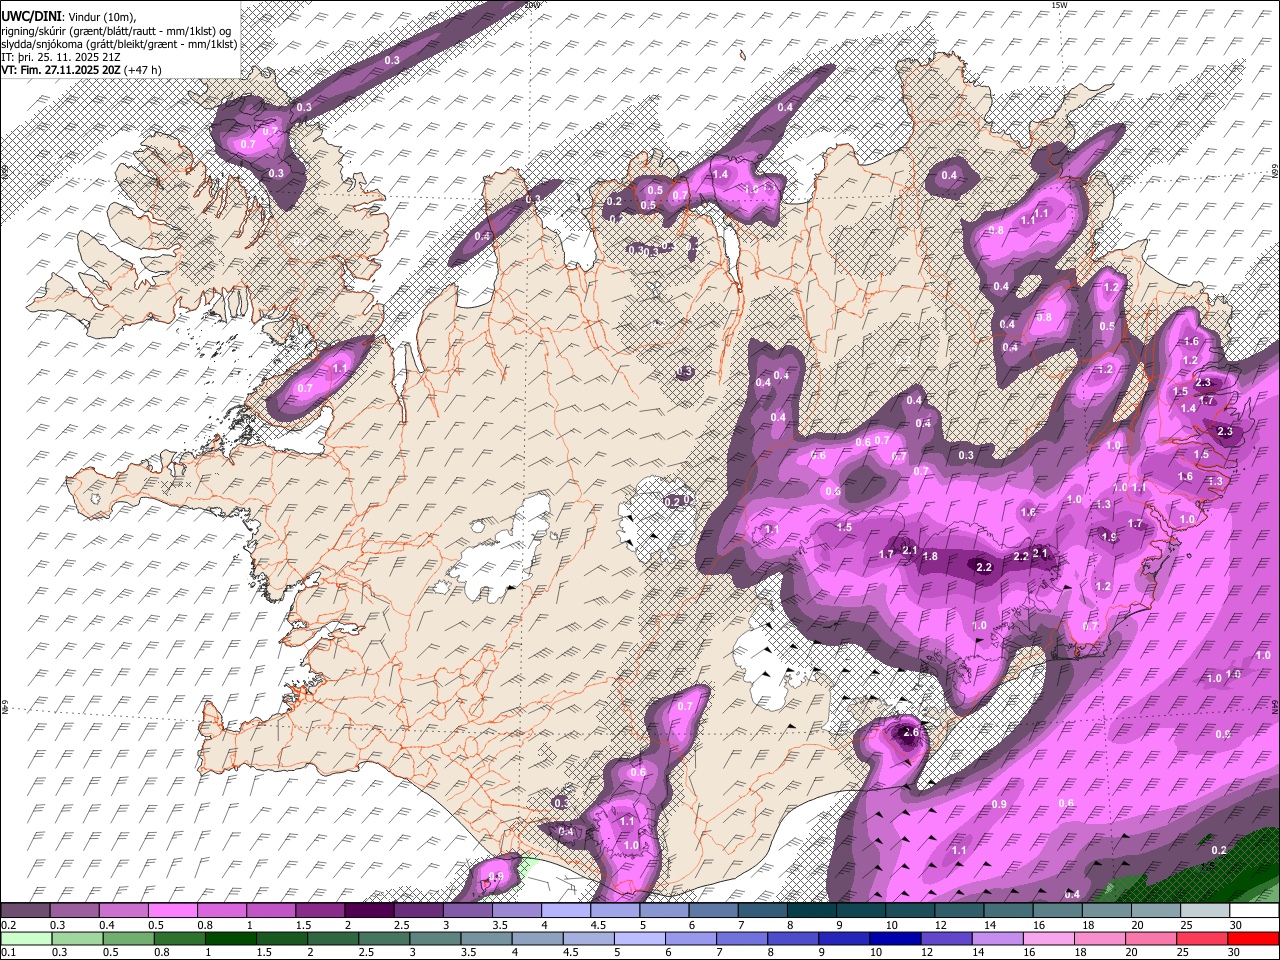Choose the deep blue 10–12 swatch, lower legend row
Screen dimensions: 1280x960
coord(894,938)
